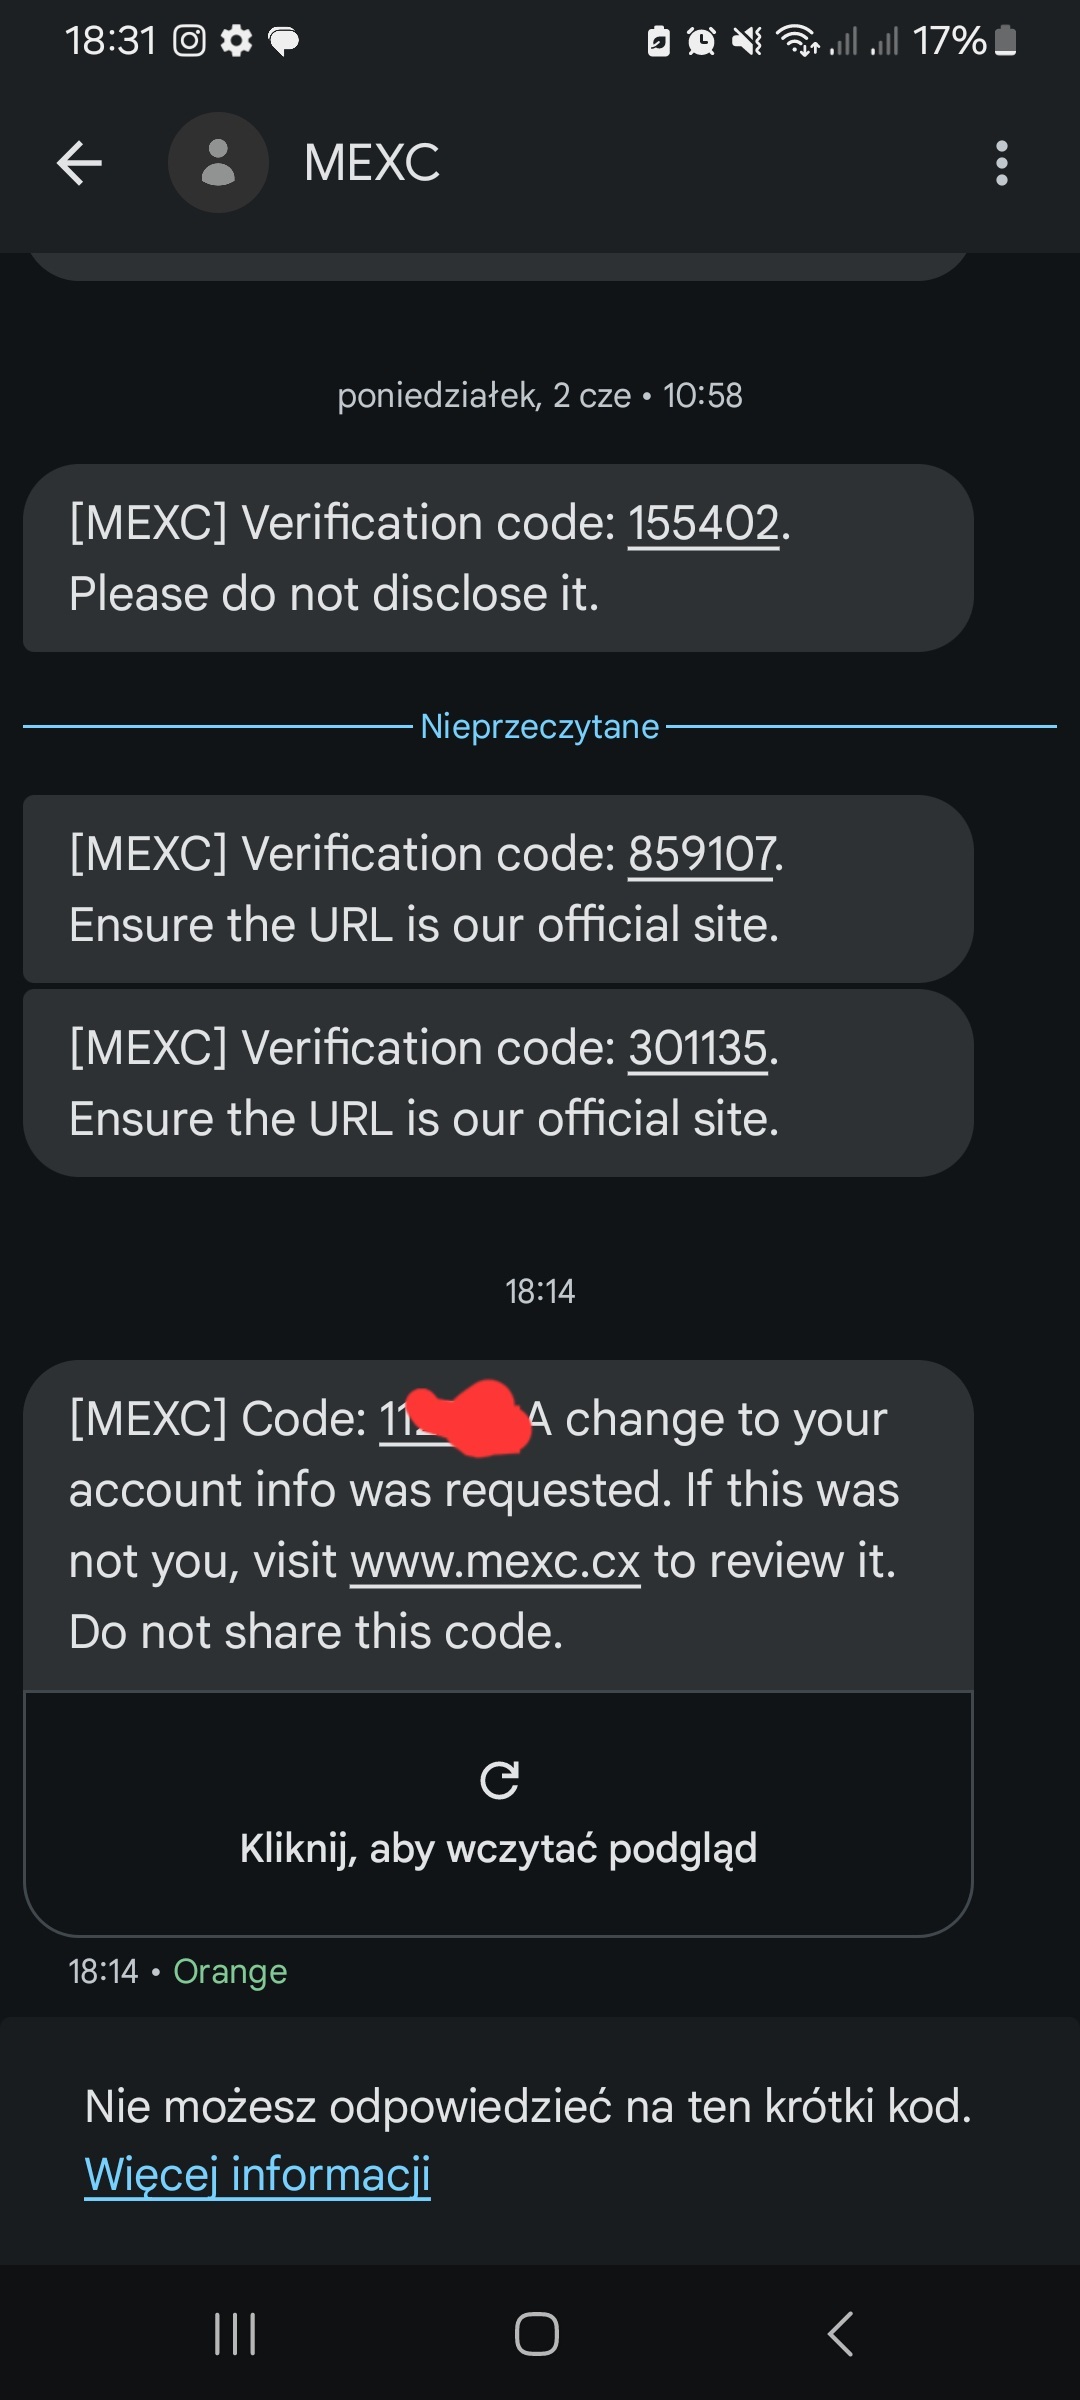Tap the Instagram notification icon in status bar

click(189, 41)
